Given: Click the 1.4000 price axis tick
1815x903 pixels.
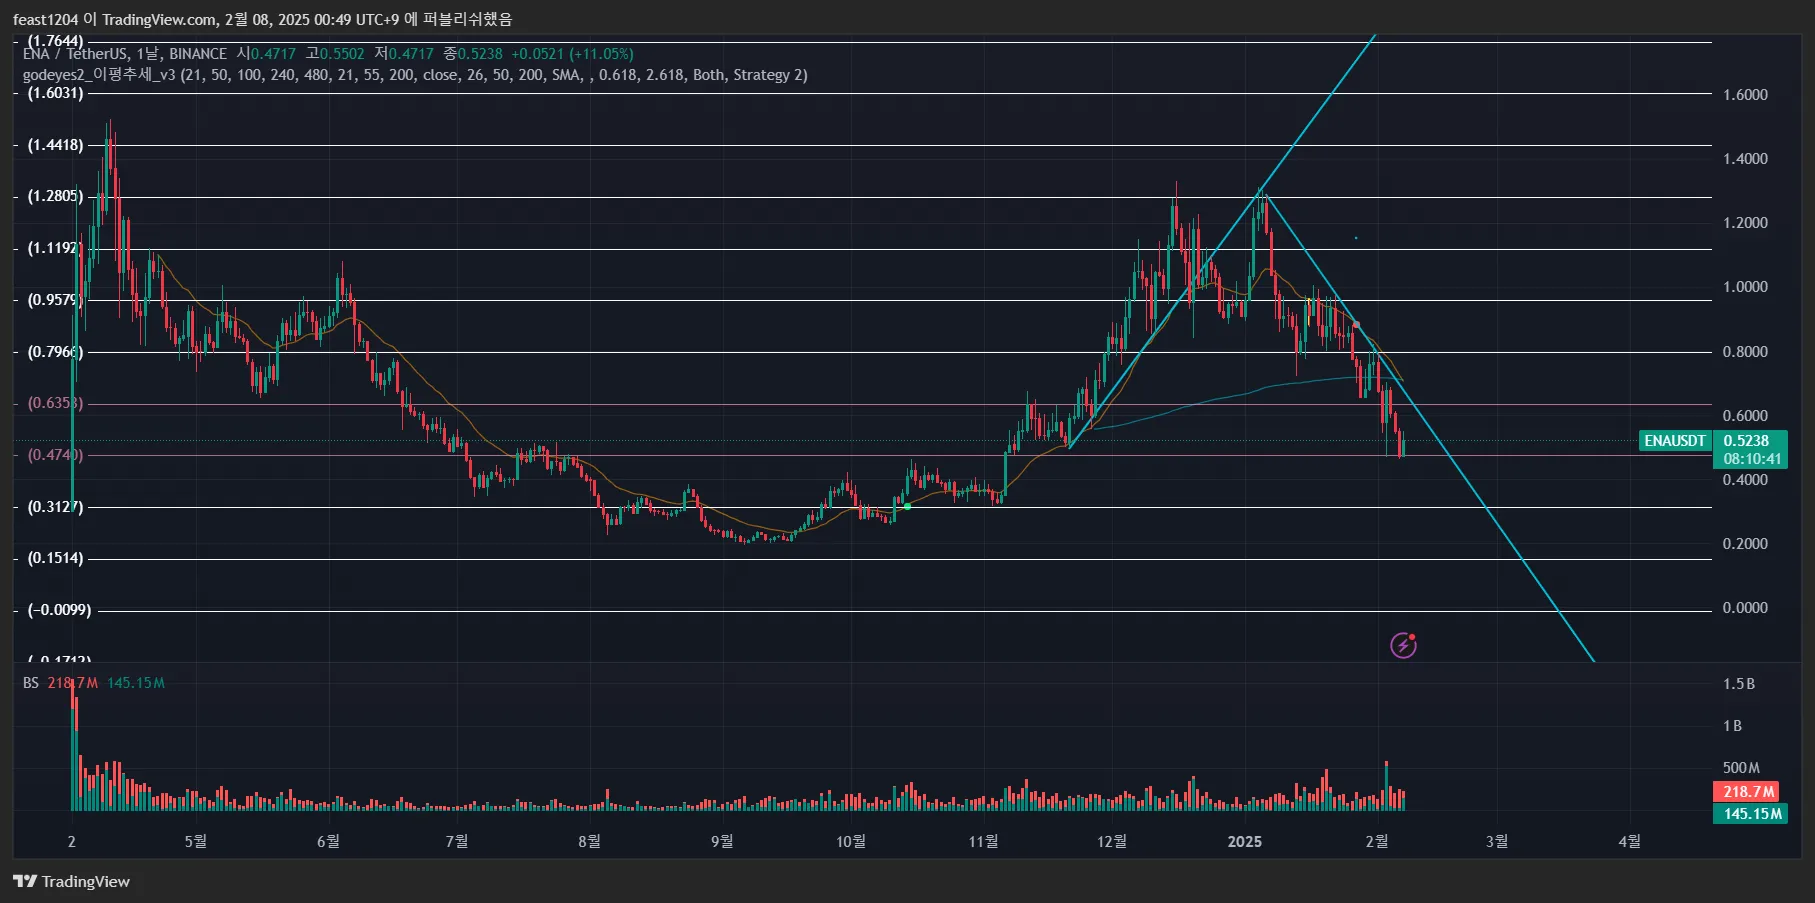Looking at the screenshot, I should point(1745,159).
